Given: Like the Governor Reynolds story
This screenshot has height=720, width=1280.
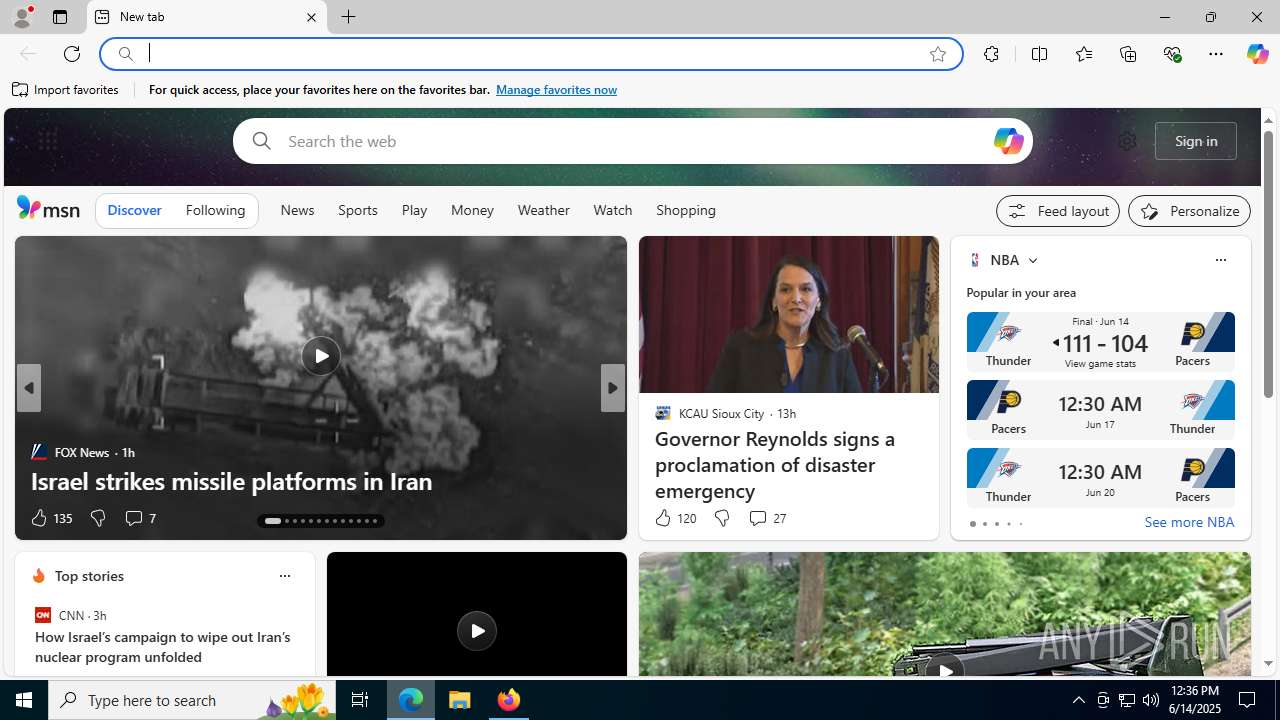Looking at the screenshot, I should tap(662, 518).
